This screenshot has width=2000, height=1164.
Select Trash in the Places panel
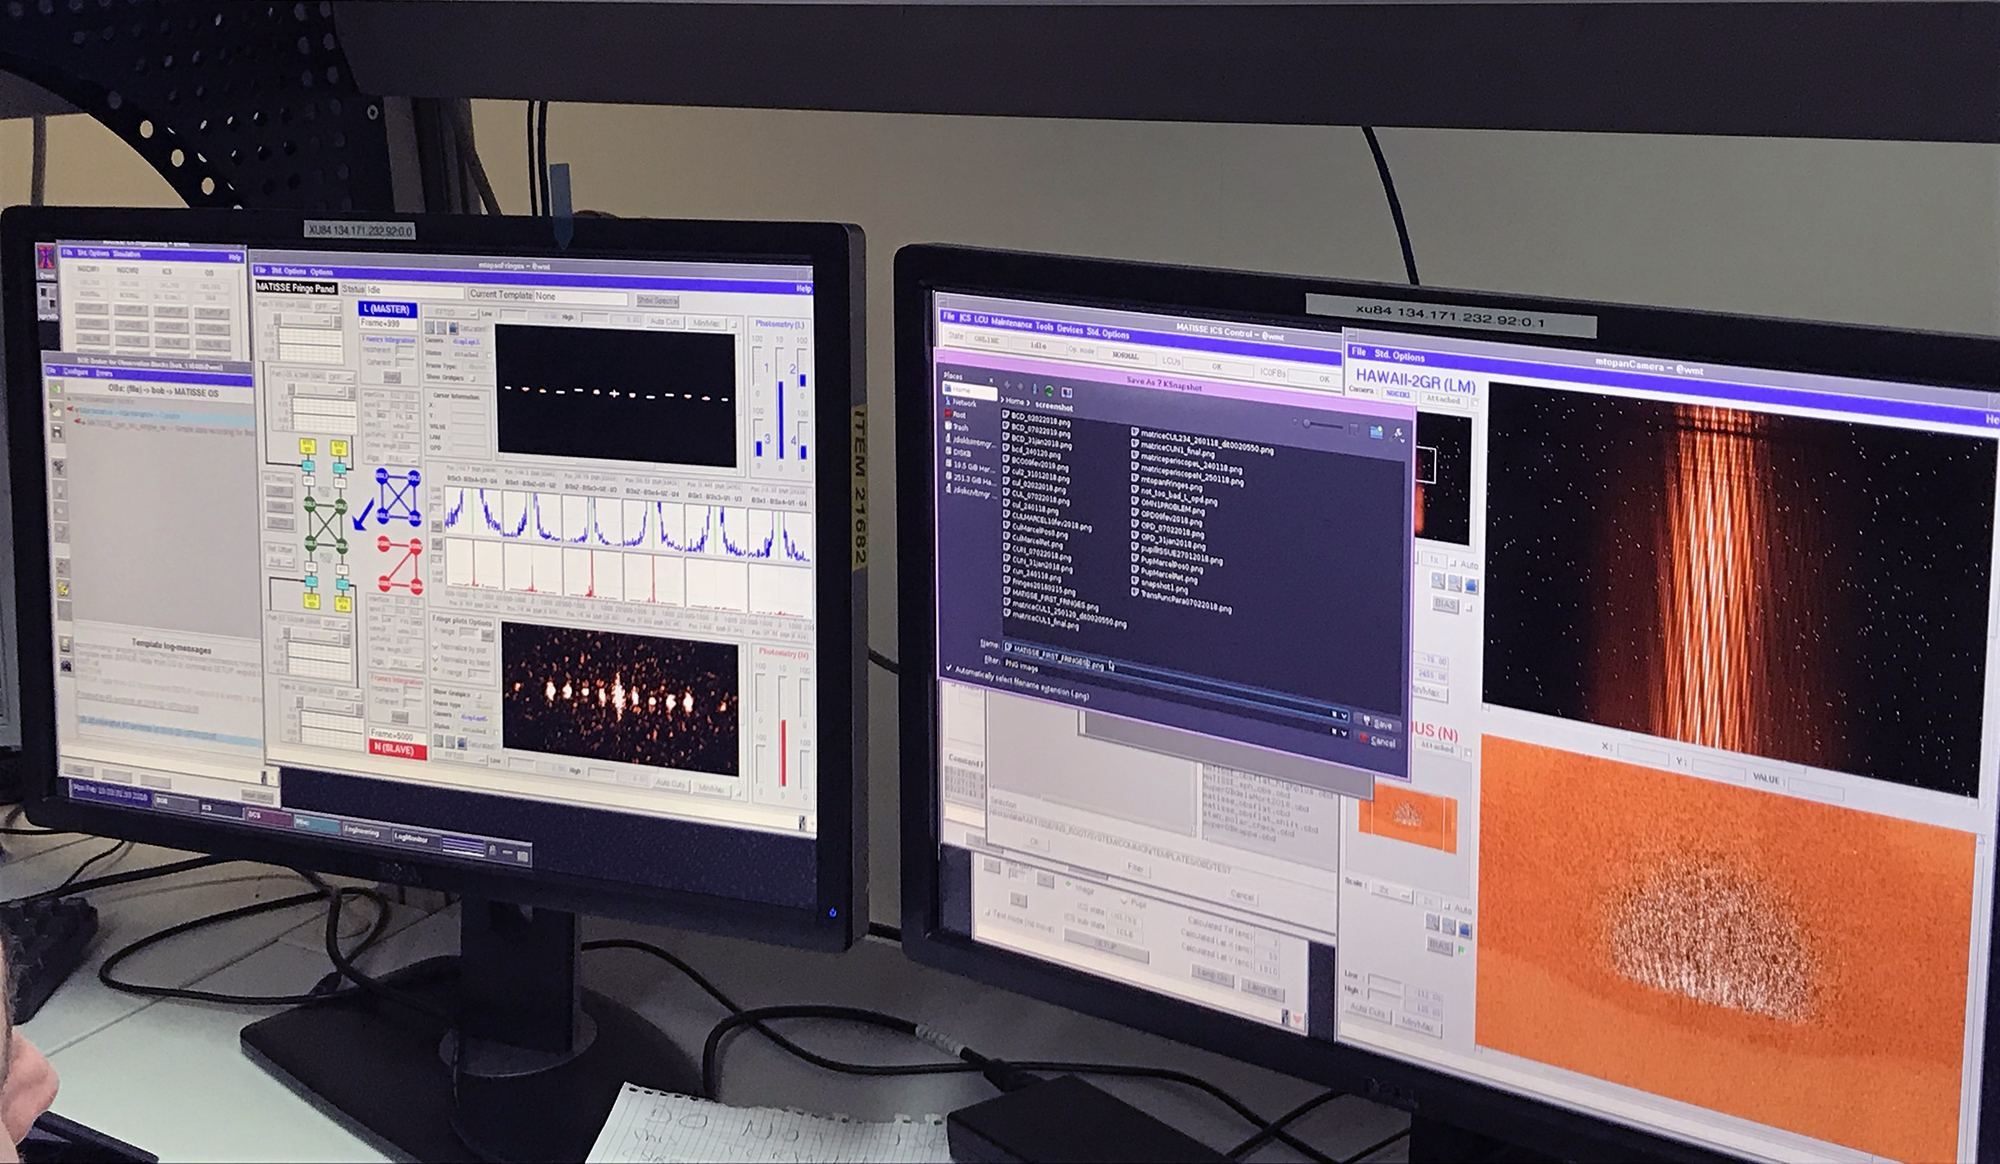(957, 427)
